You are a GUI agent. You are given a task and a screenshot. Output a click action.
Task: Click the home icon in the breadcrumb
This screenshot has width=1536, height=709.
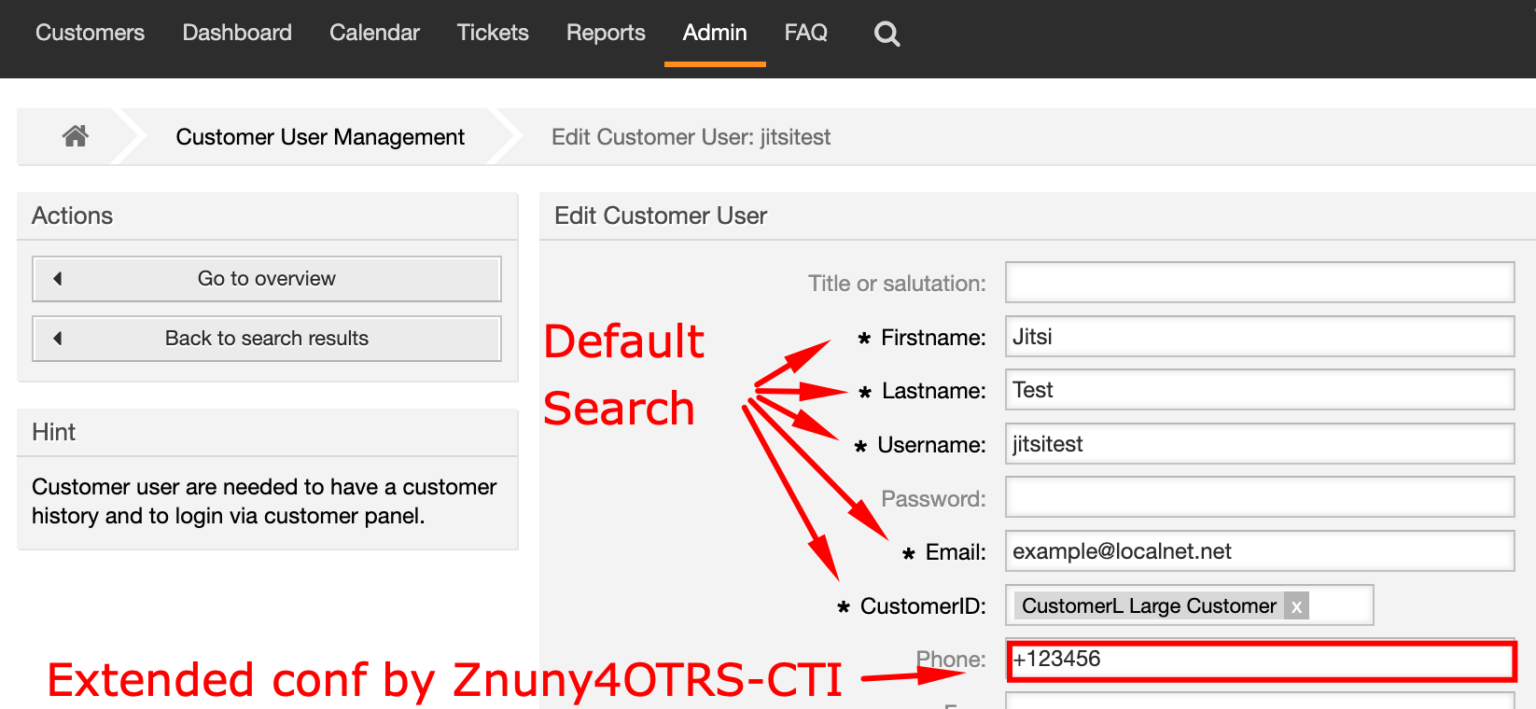(x=74, y=136)
